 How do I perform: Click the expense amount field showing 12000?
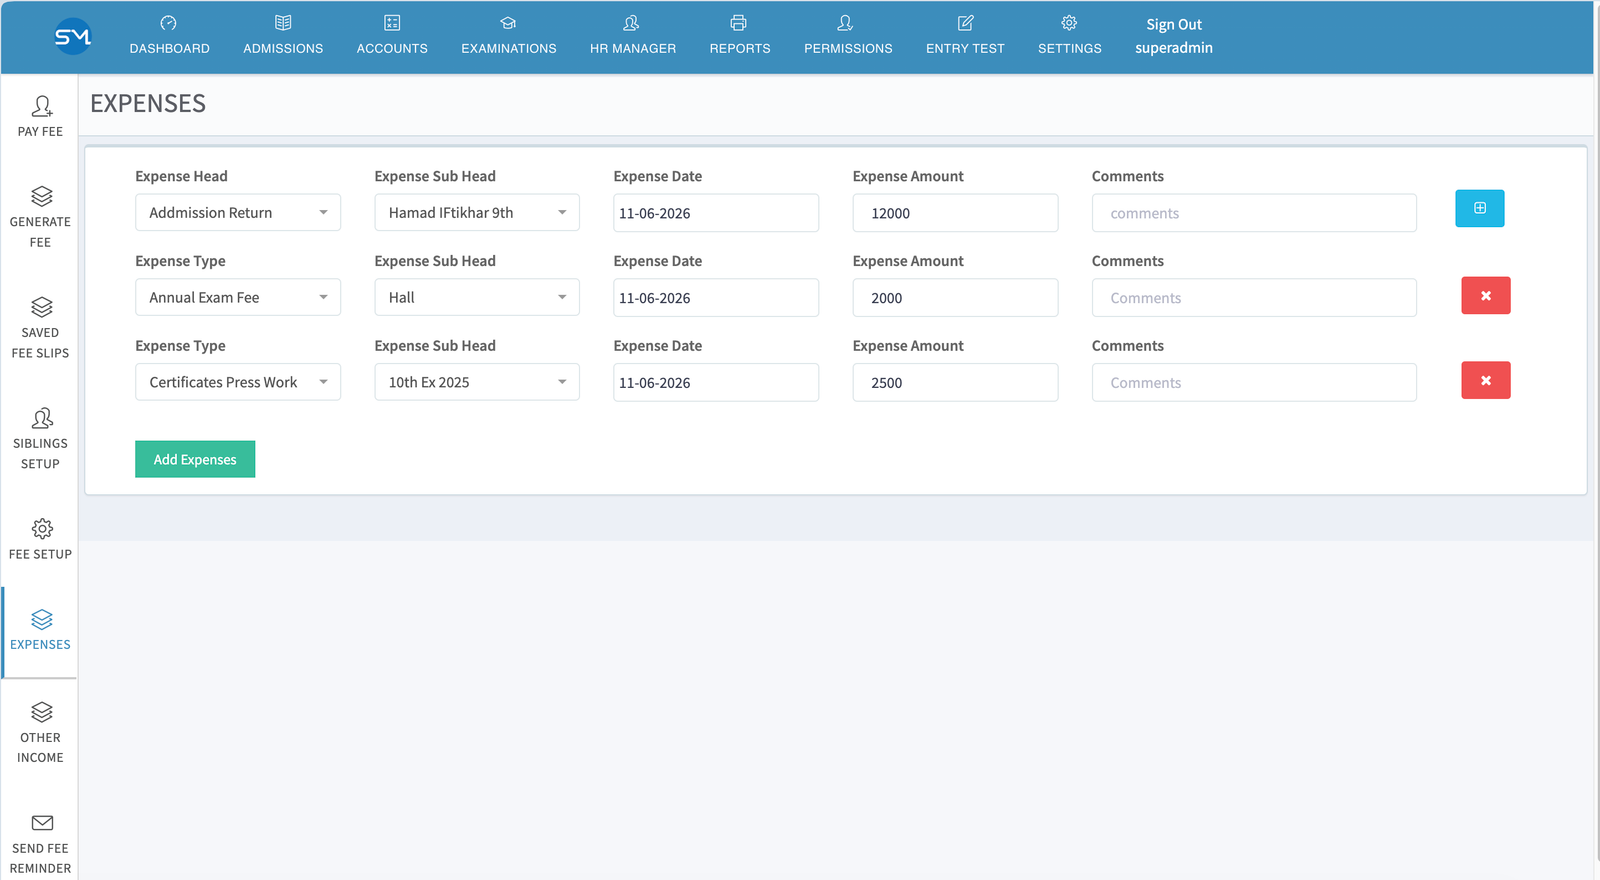[x=955, y=213]
